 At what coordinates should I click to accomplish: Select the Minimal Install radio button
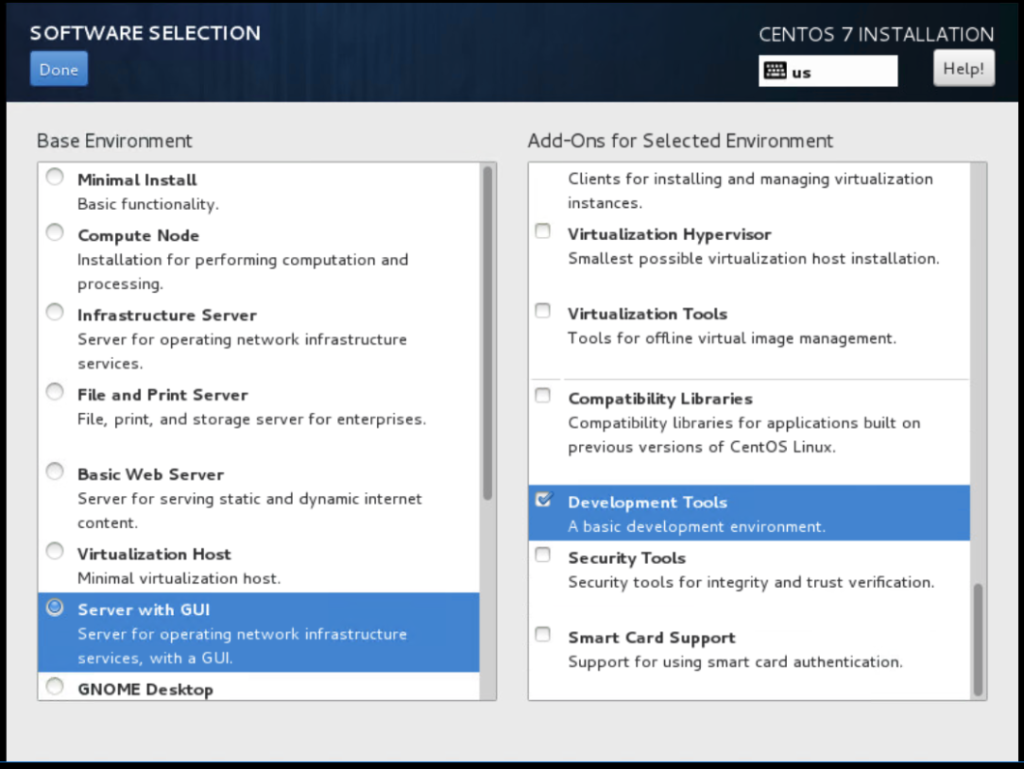(56, 178)
